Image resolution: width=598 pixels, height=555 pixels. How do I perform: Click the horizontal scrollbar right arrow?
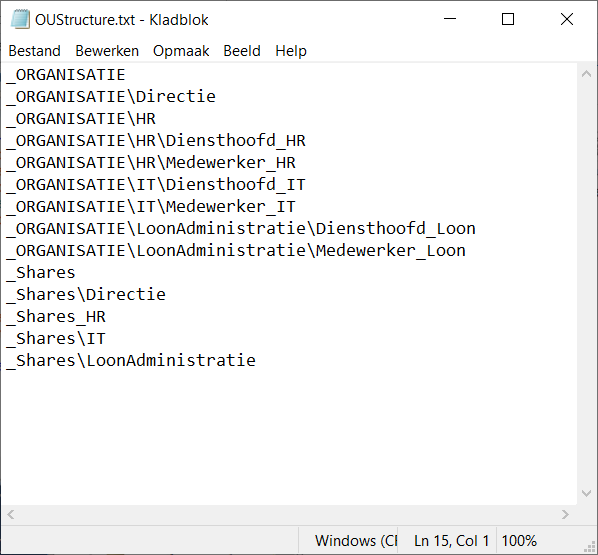click(x=566, y=515)
